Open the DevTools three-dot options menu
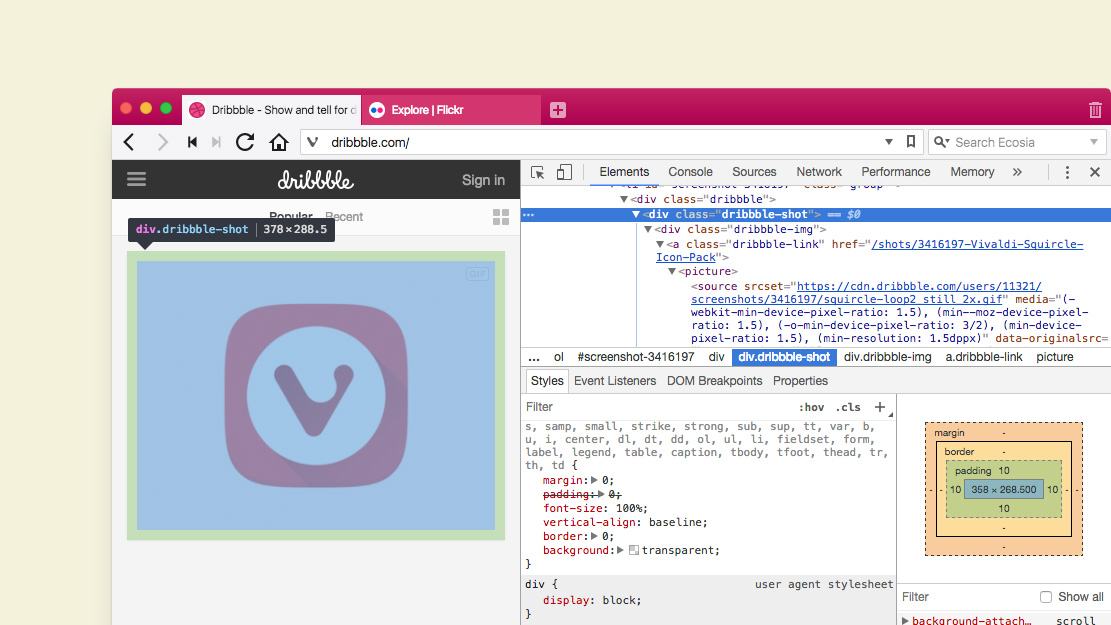Viewport: 1111px width, 625px height. click(x=1067, y=172)
